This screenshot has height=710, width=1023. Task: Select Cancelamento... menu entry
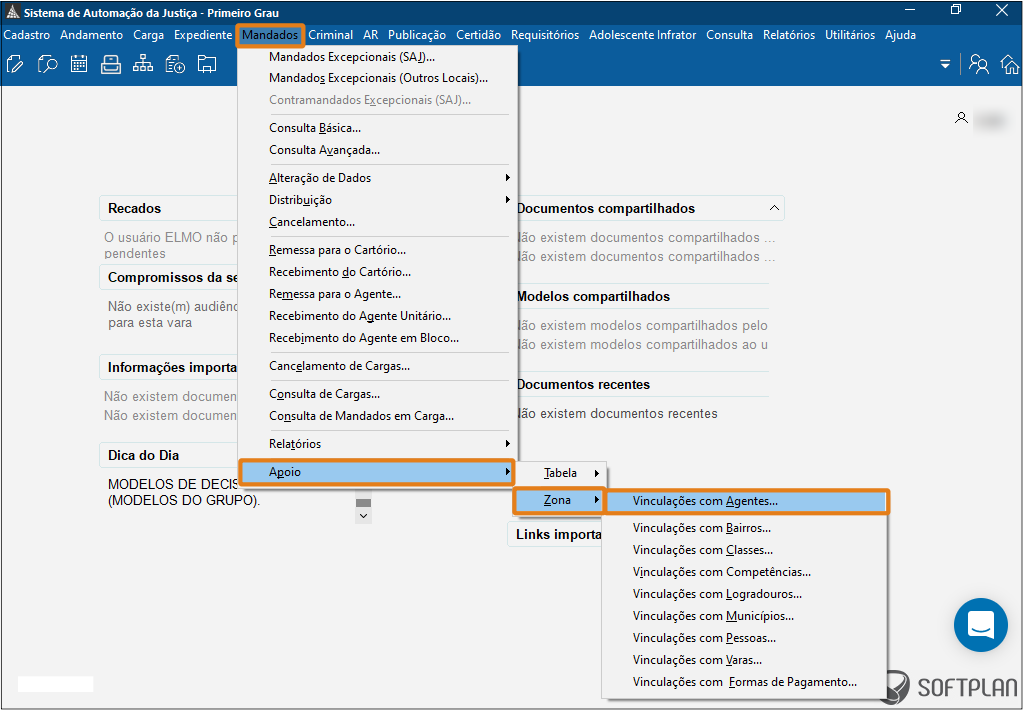point(377,222)
